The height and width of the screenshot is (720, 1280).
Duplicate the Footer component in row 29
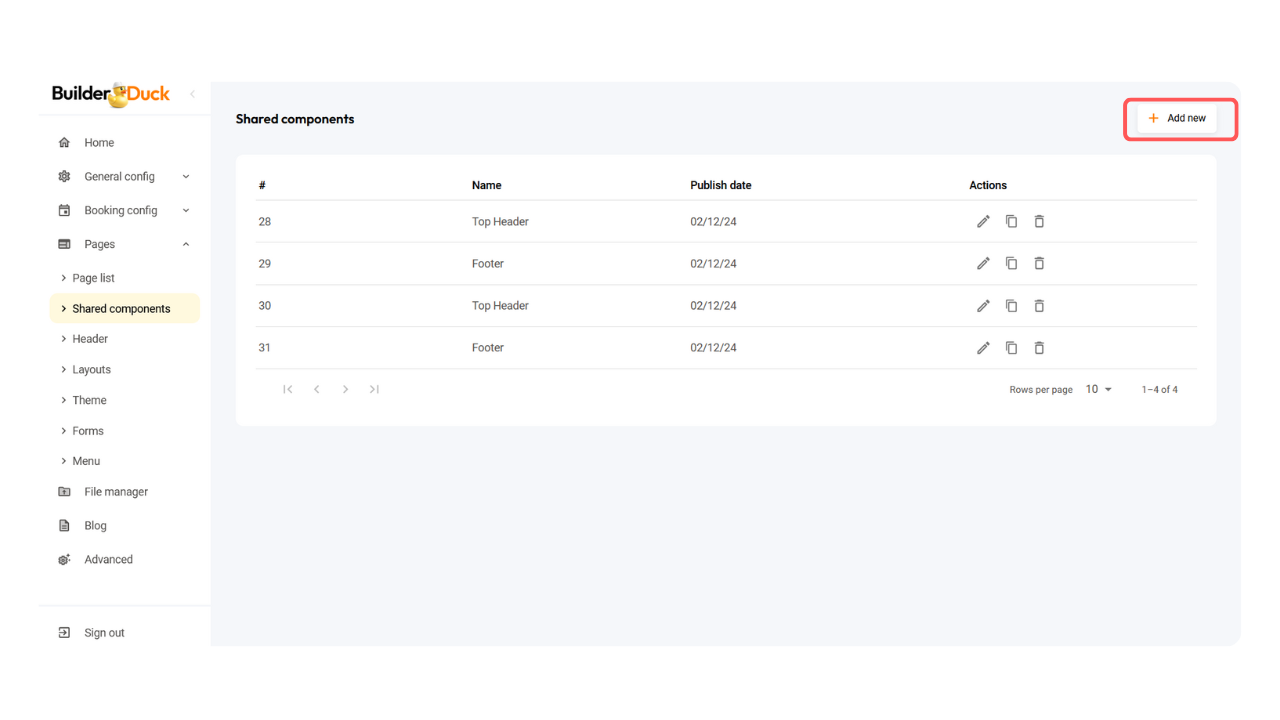click(1011, 263)
